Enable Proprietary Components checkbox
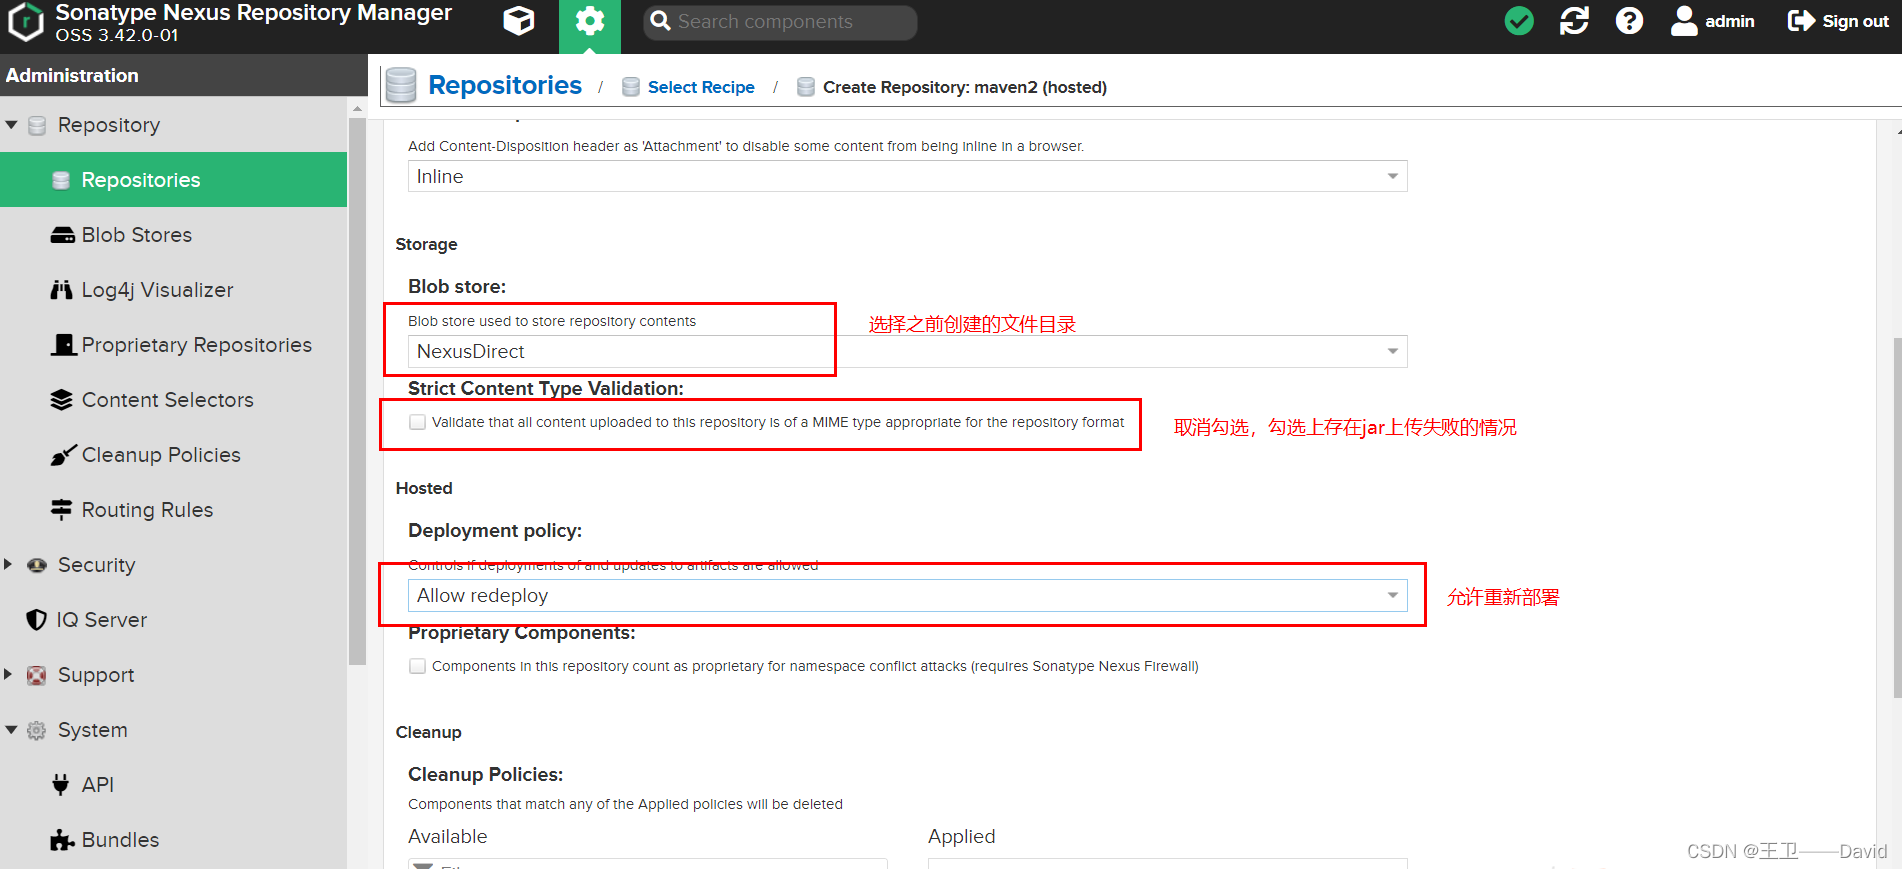 coord(418,666)
